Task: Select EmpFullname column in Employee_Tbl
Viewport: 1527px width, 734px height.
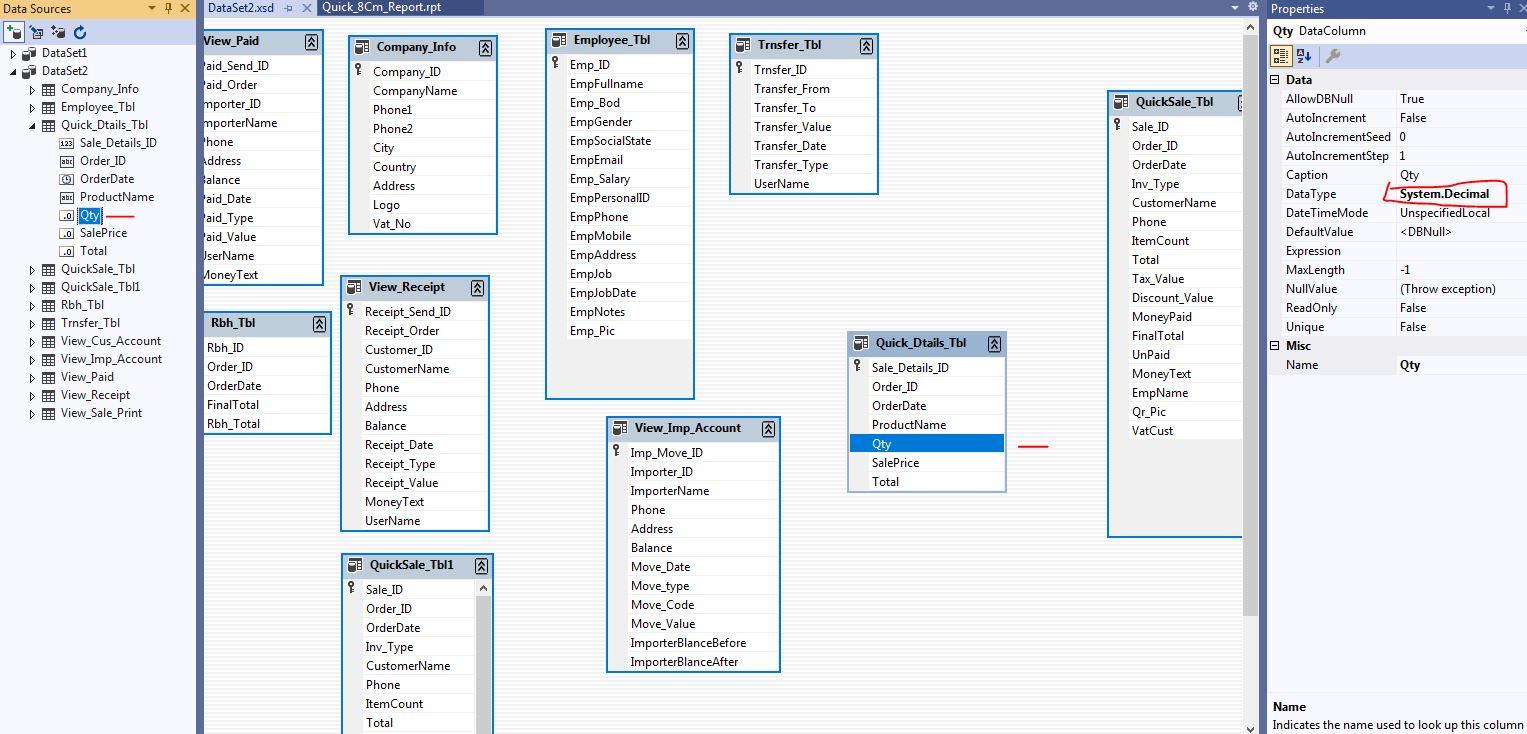Action: click(x=606, y=84)
